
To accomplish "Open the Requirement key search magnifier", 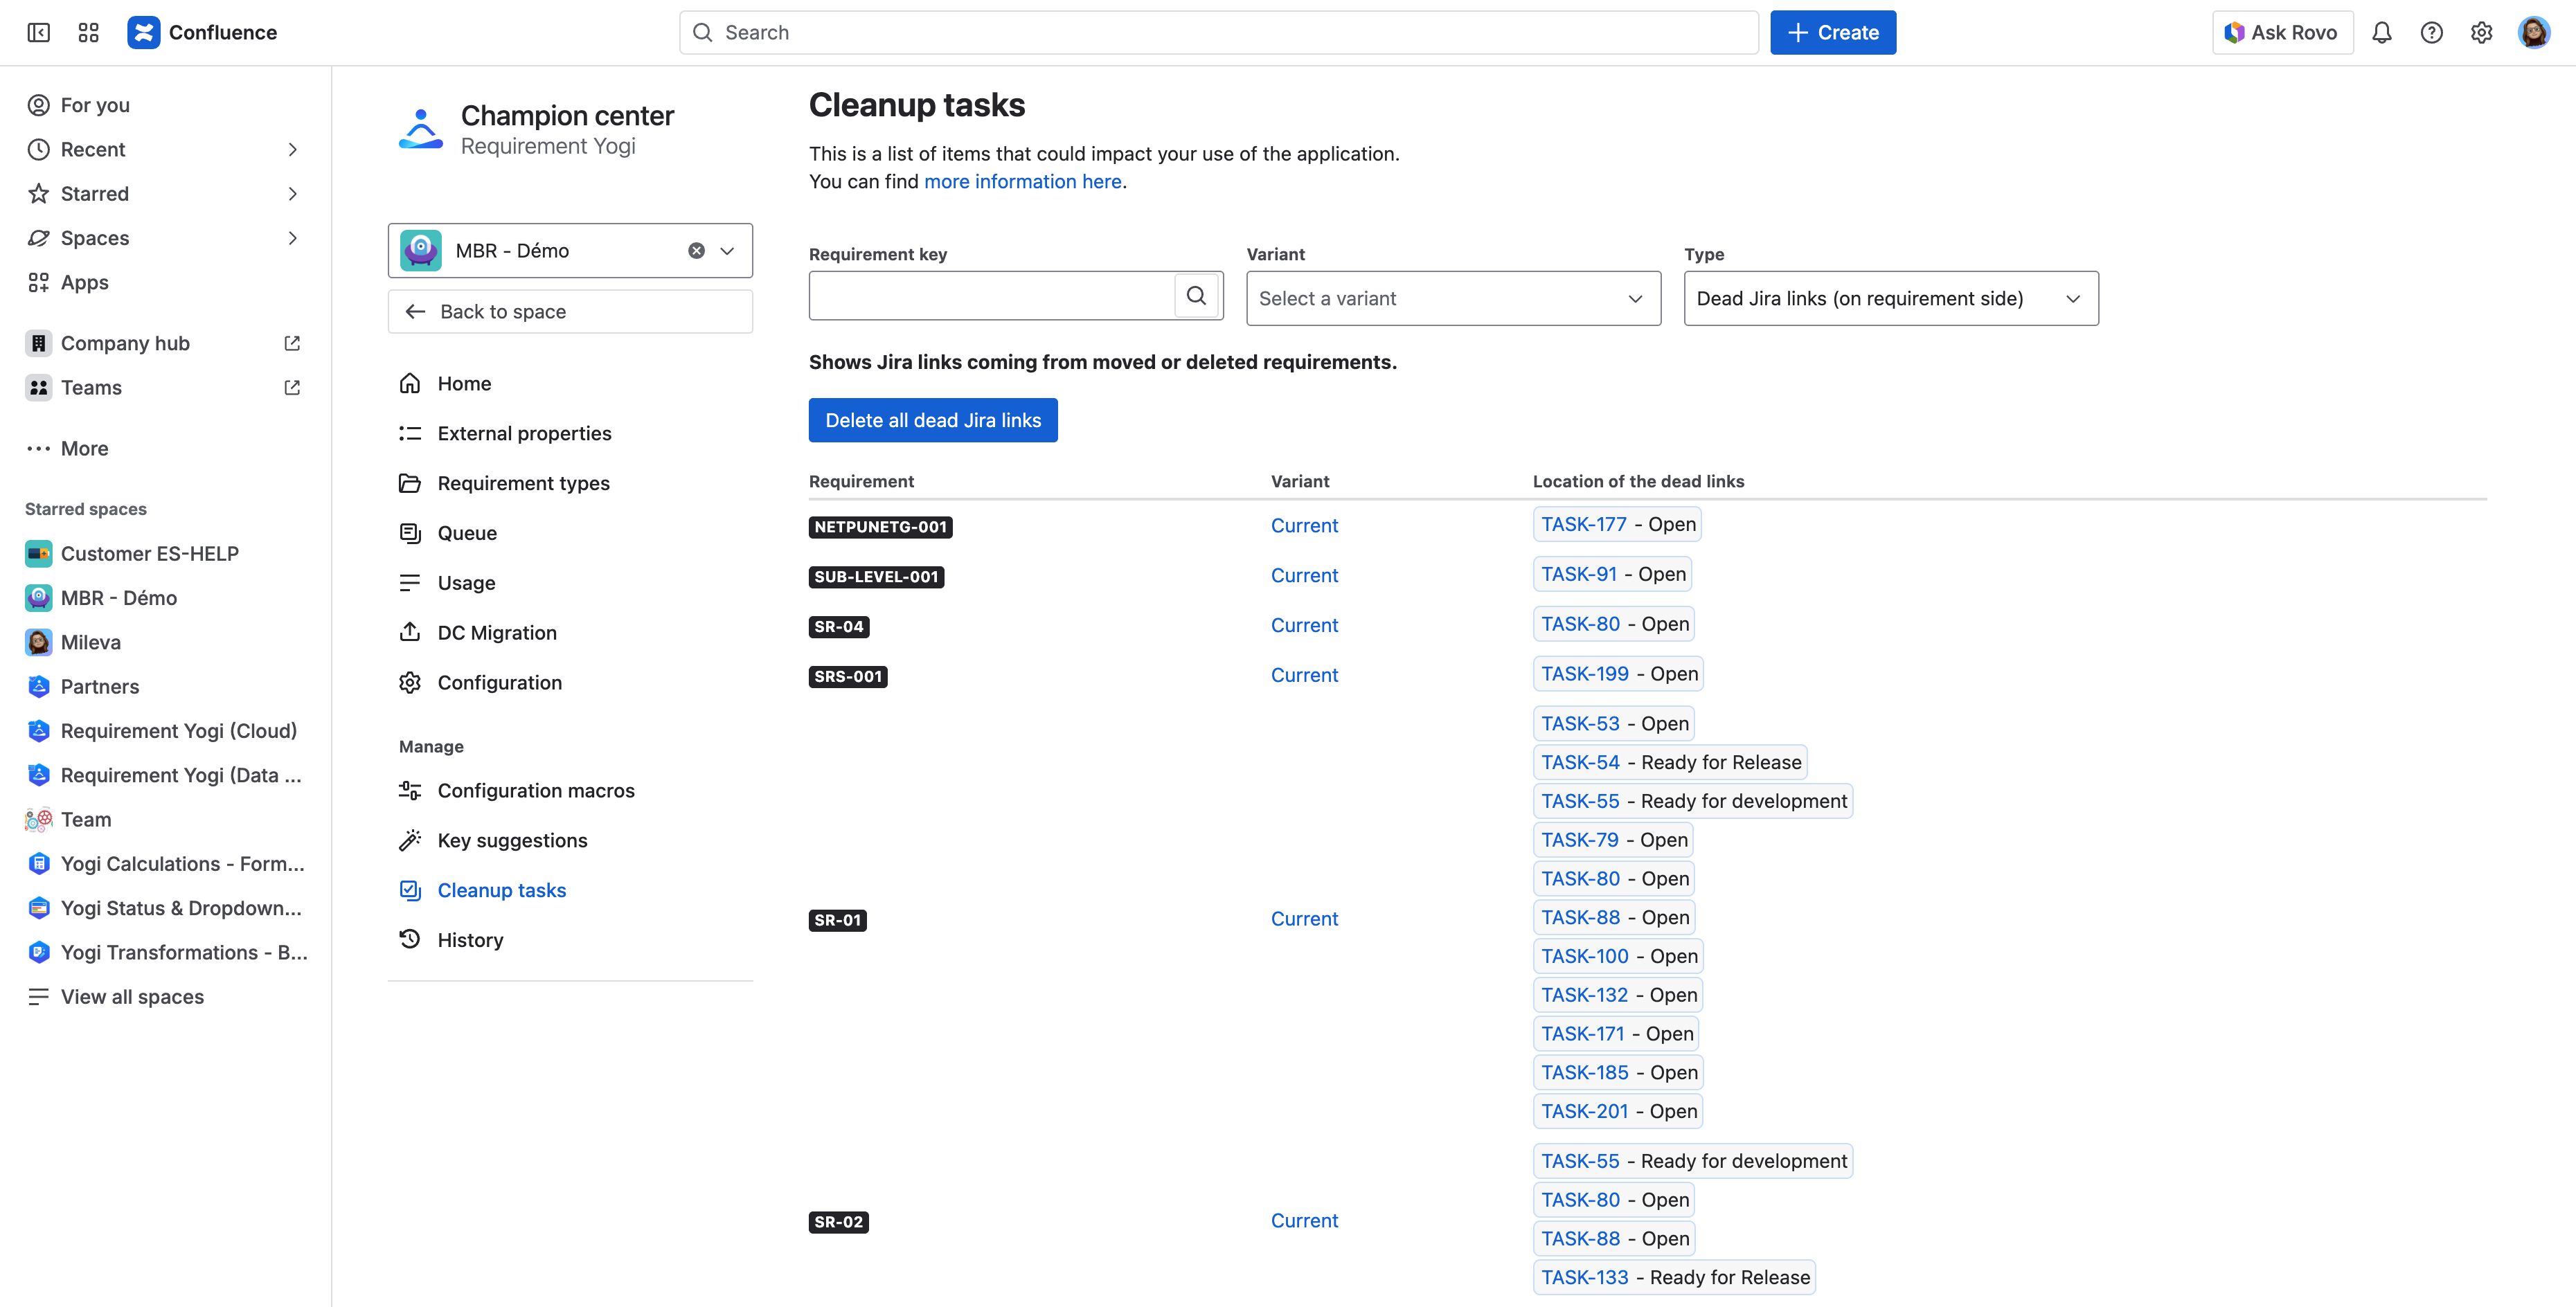I will point(1196,295).
